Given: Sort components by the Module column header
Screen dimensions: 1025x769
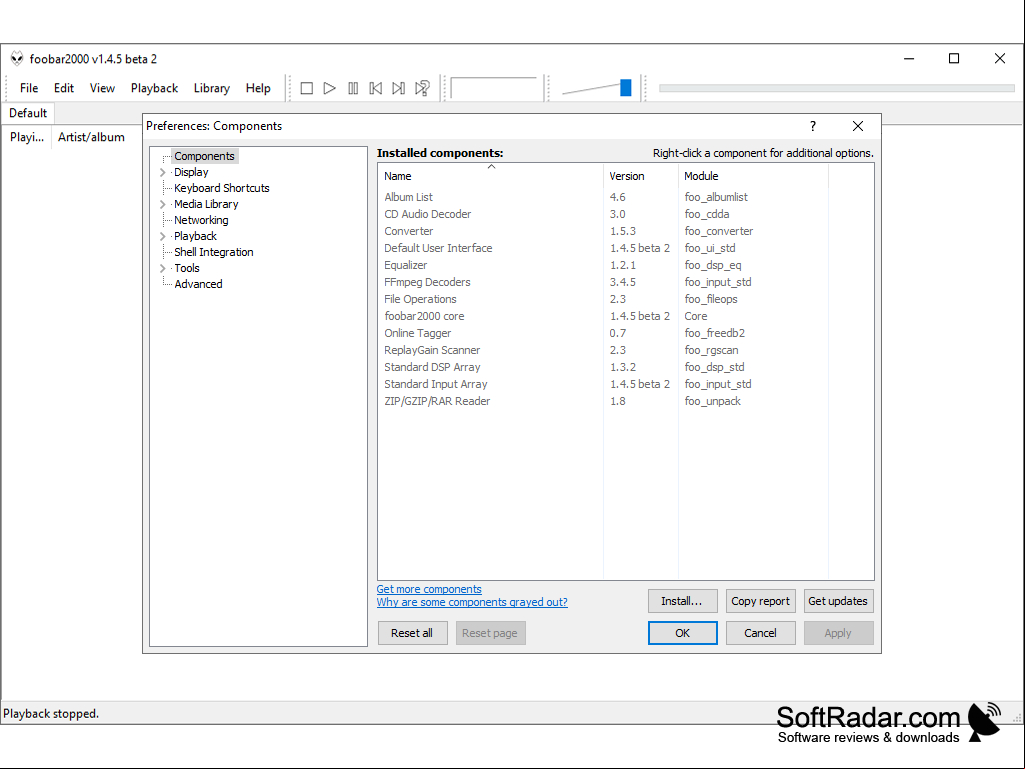Looking at the screenshot, I should tap(753, 176).
